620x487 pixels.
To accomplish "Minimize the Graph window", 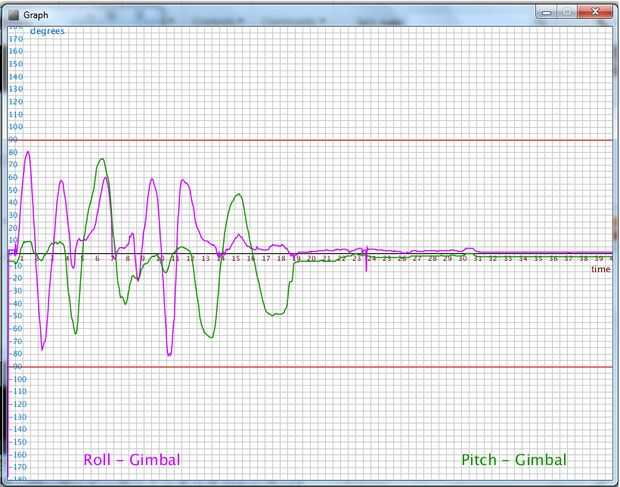I will click(546, 12).
